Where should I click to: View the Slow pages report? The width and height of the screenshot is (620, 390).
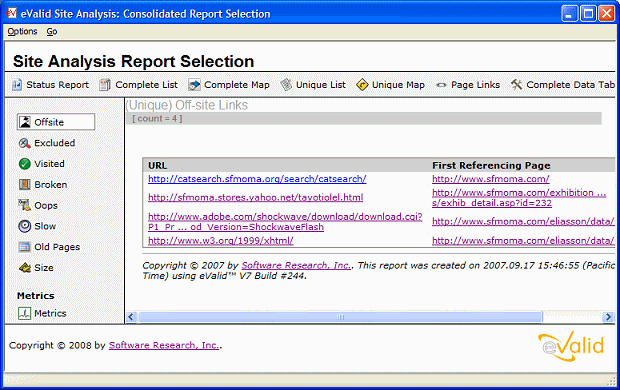(x=45, y=226)
